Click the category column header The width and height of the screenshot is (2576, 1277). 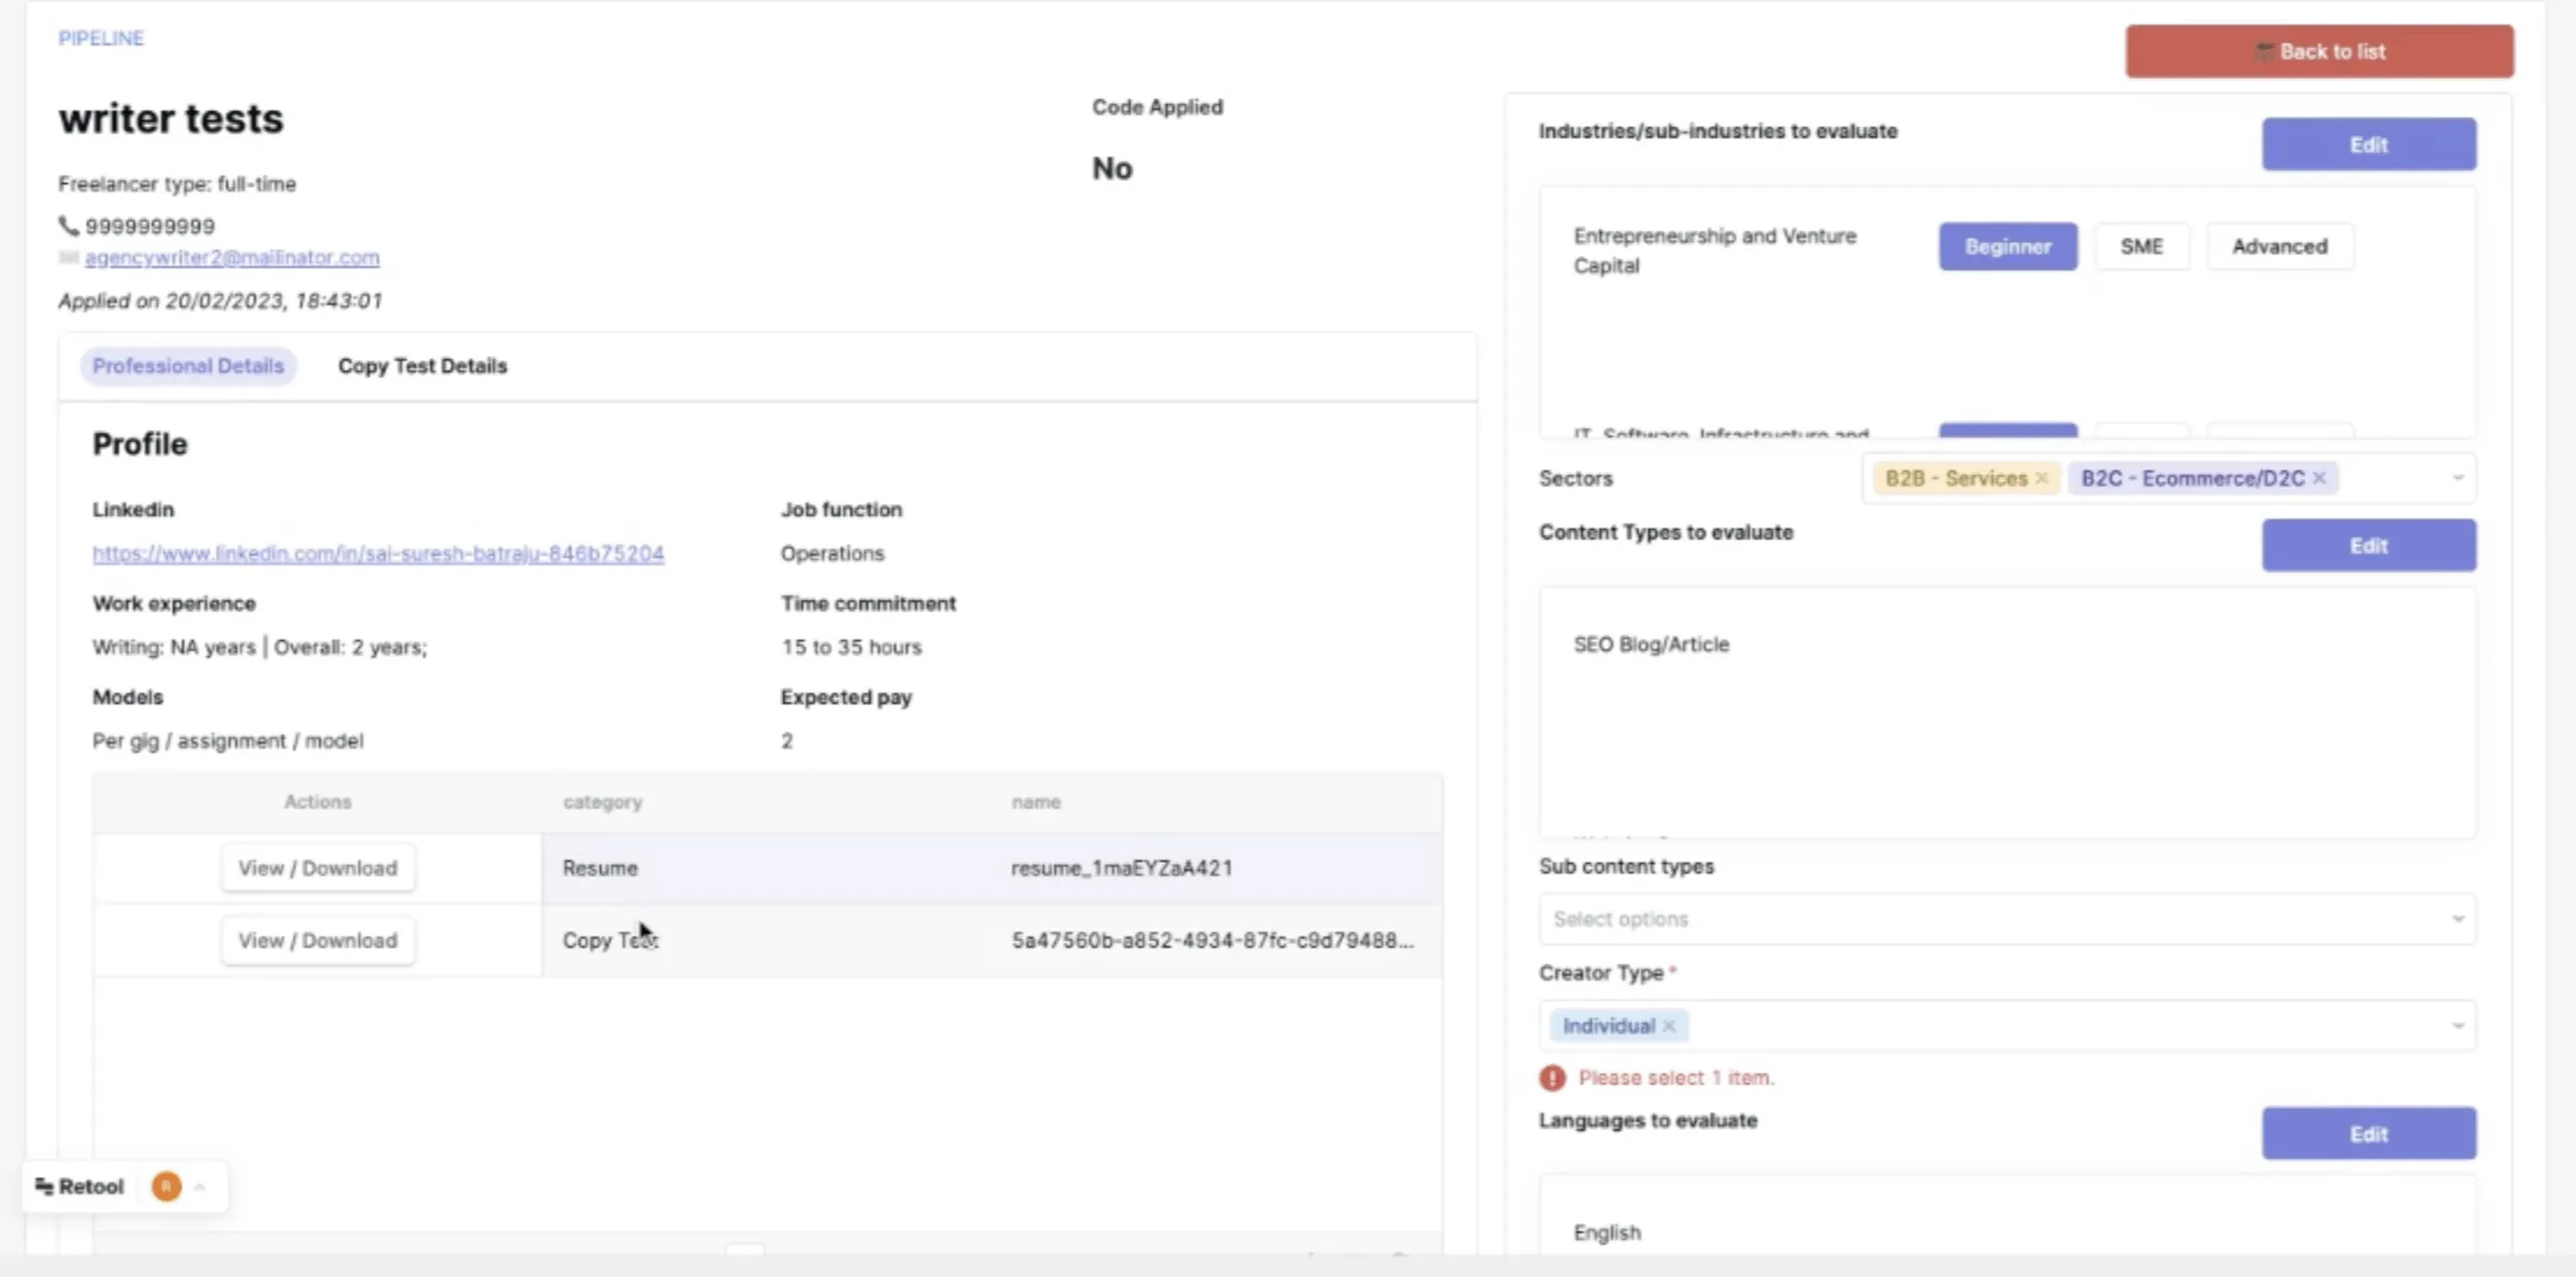click(x=602, y=802)
